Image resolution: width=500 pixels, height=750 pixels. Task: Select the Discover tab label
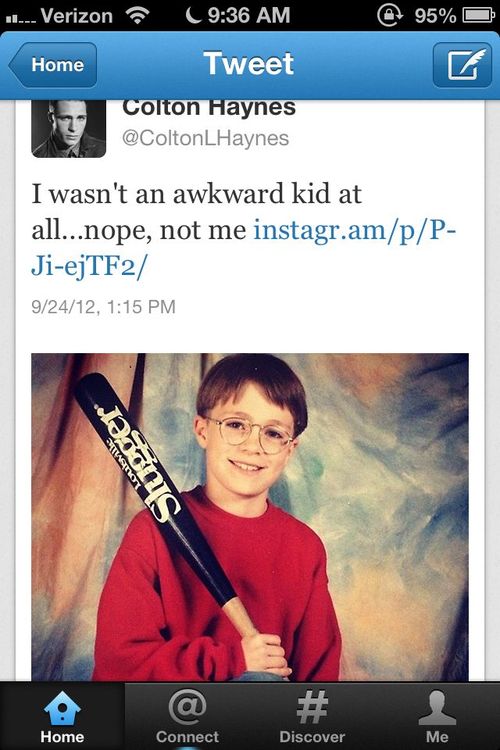tap(312, 737)
